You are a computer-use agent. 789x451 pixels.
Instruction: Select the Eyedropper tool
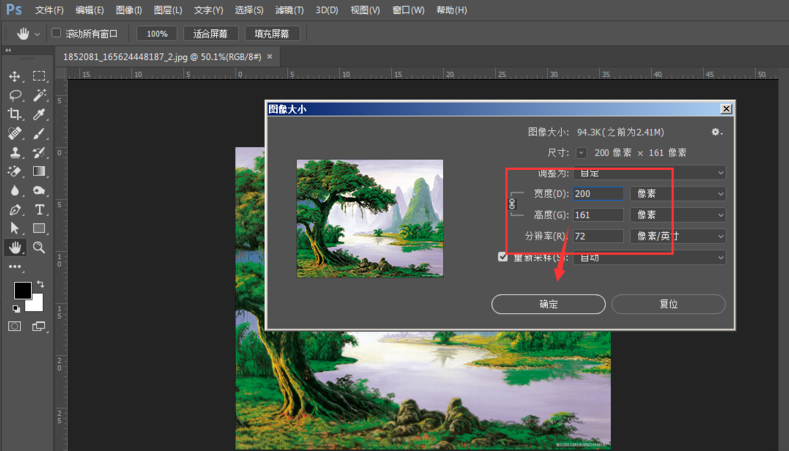coord(39,114)
